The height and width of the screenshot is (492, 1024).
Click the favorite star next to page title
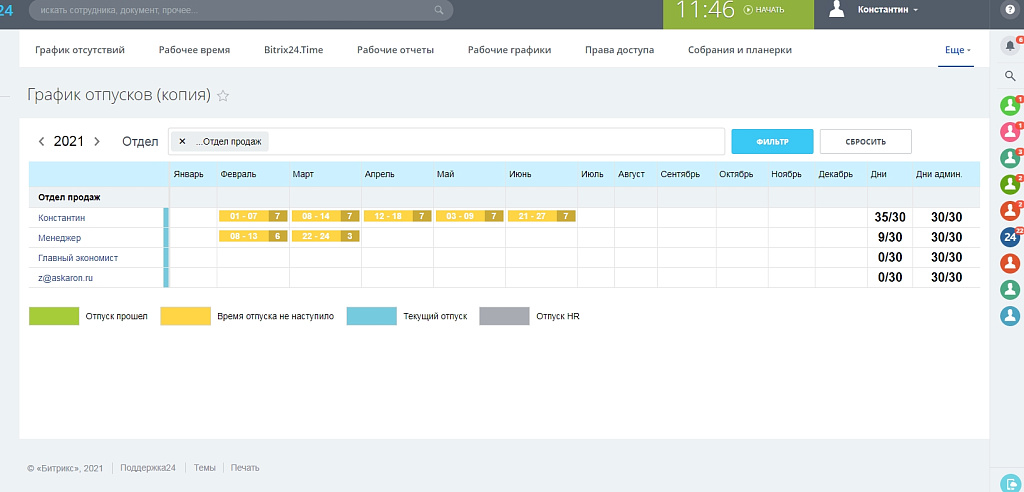pyautogui.click(x=223, y=96)
